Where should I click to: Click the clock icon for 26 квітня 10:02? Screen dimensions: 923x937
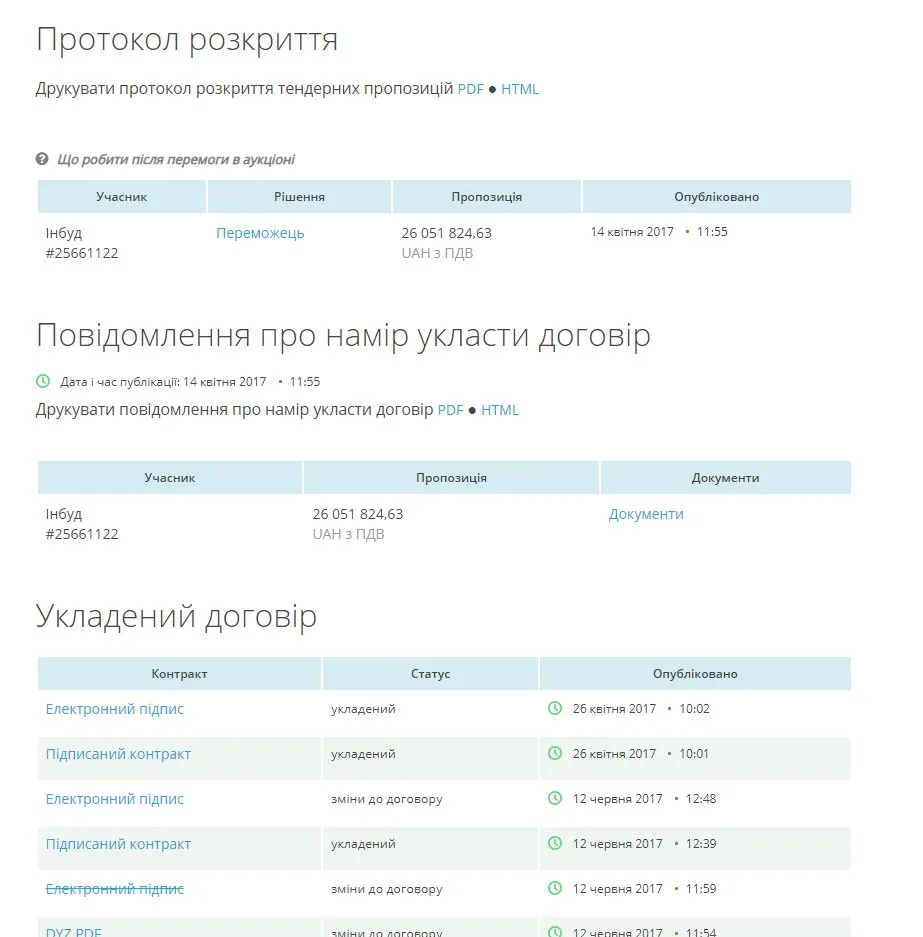pyautogui.click(x=555, y=709)
